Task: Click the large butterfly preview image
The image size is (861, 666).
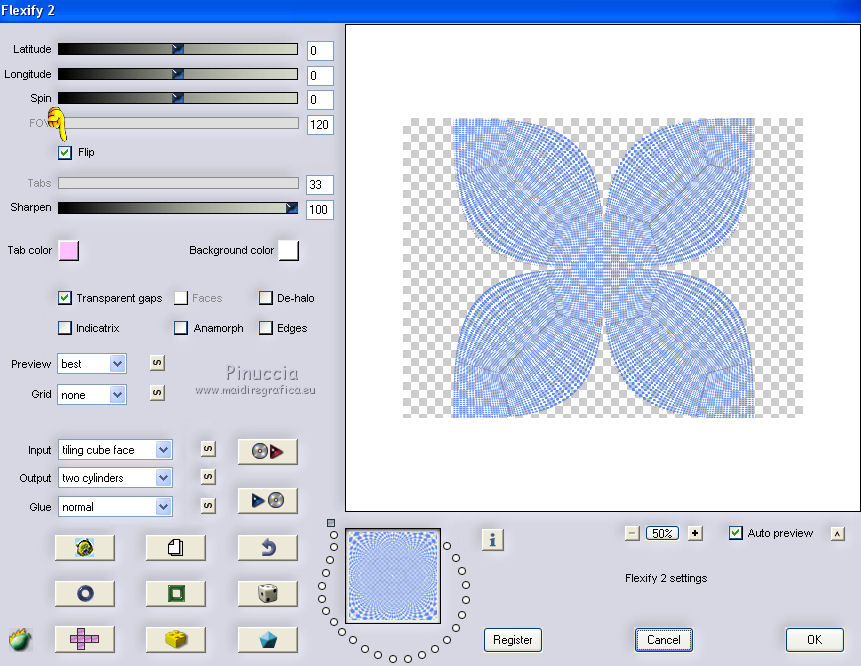Action: coord(603,268)
